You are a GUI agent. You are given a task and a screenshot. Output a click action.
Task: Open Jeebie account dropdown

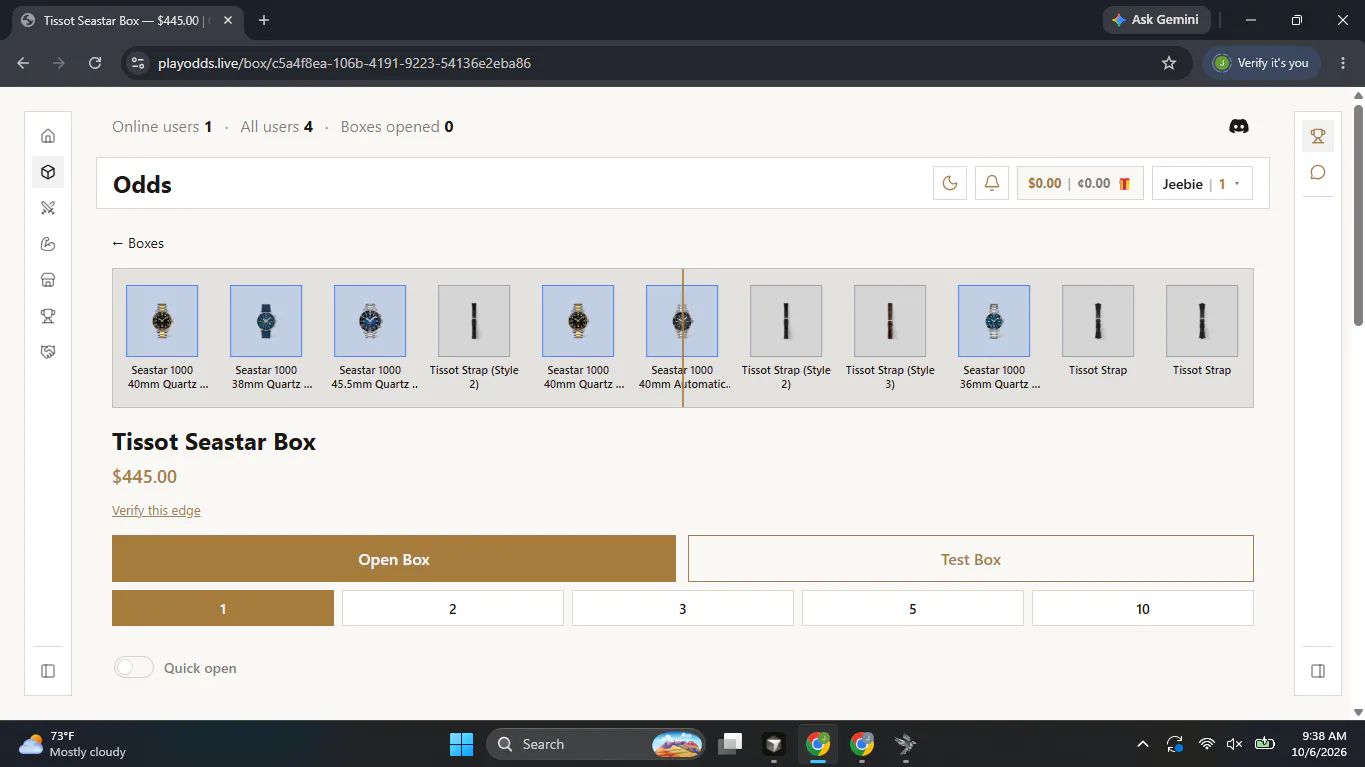(1202, 183)
